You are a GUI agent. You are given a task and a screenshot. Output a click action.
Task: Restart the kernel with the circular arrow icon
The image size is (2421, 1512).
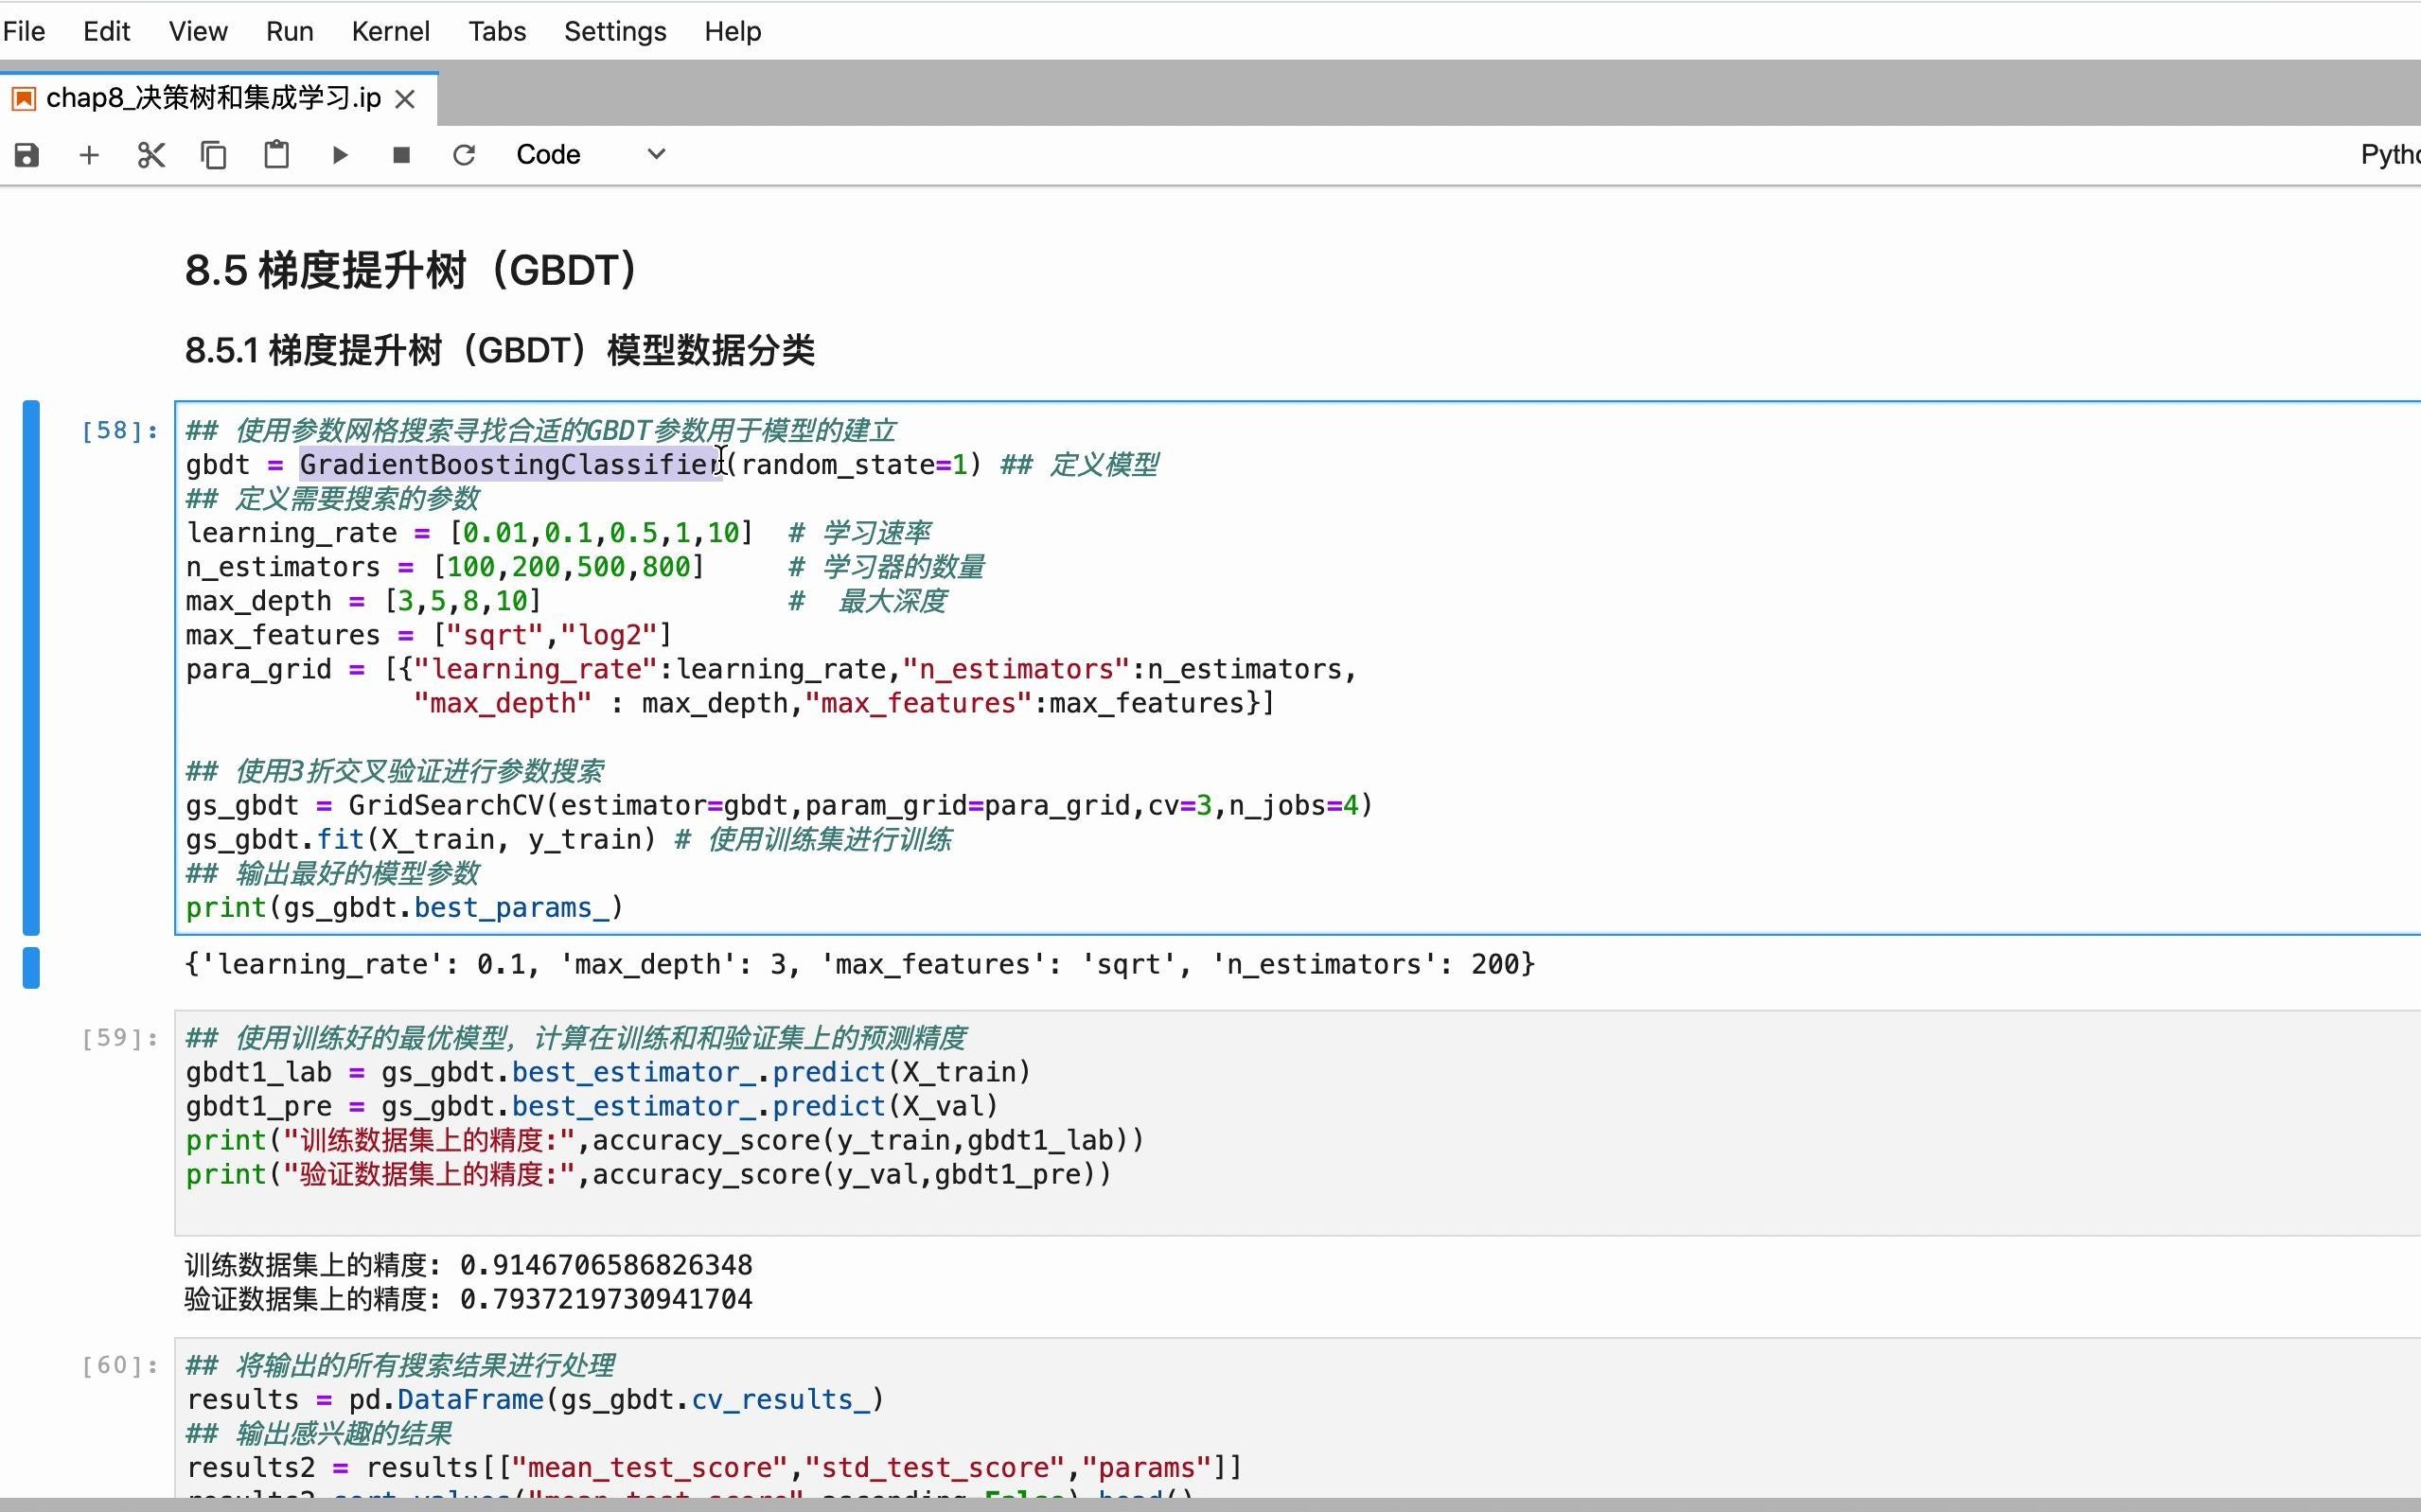(464, 155)
